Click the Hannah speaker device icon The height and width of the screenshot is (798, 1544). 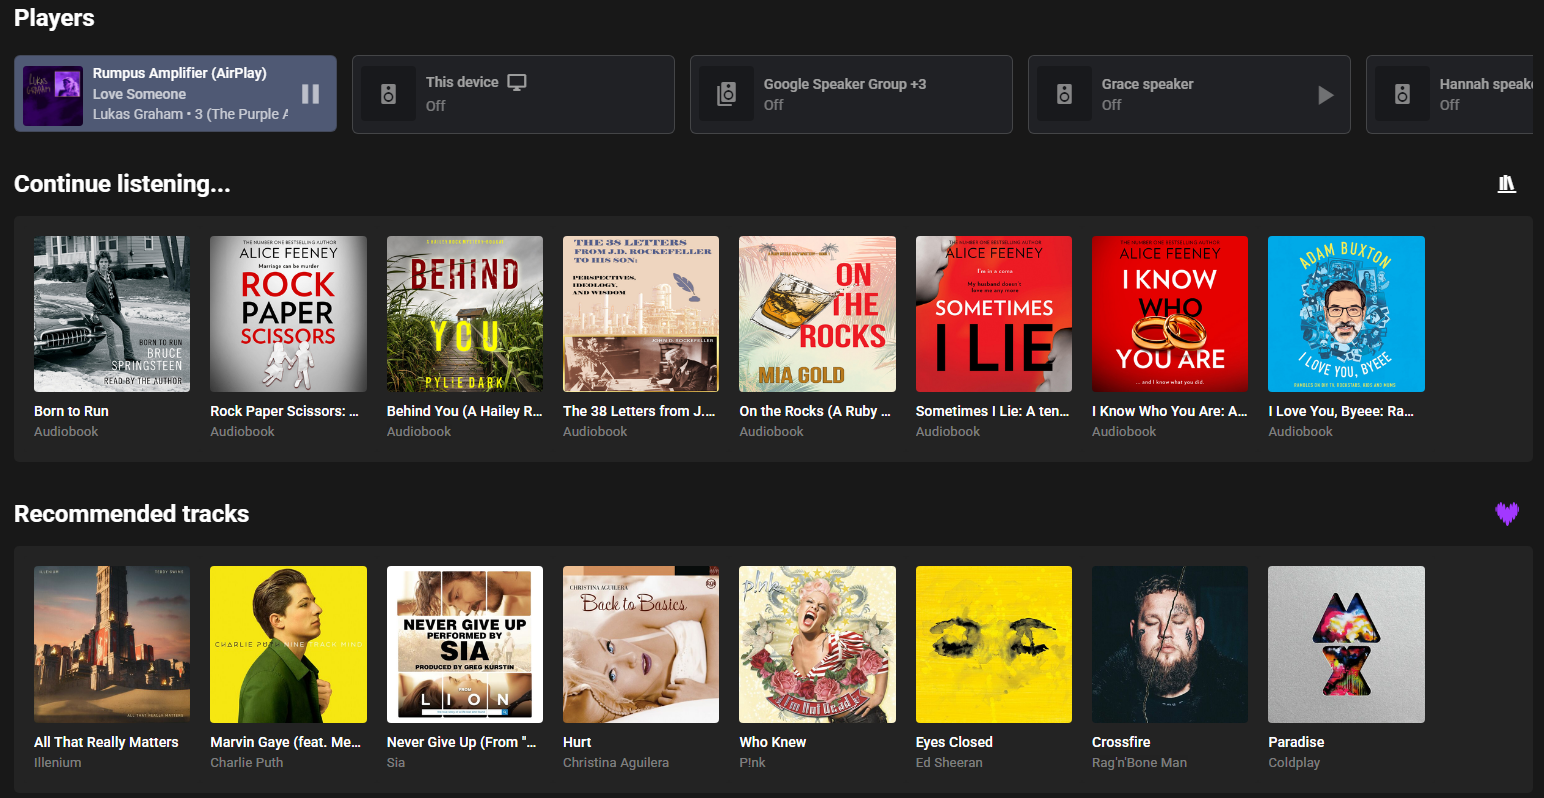[1402, 94]
